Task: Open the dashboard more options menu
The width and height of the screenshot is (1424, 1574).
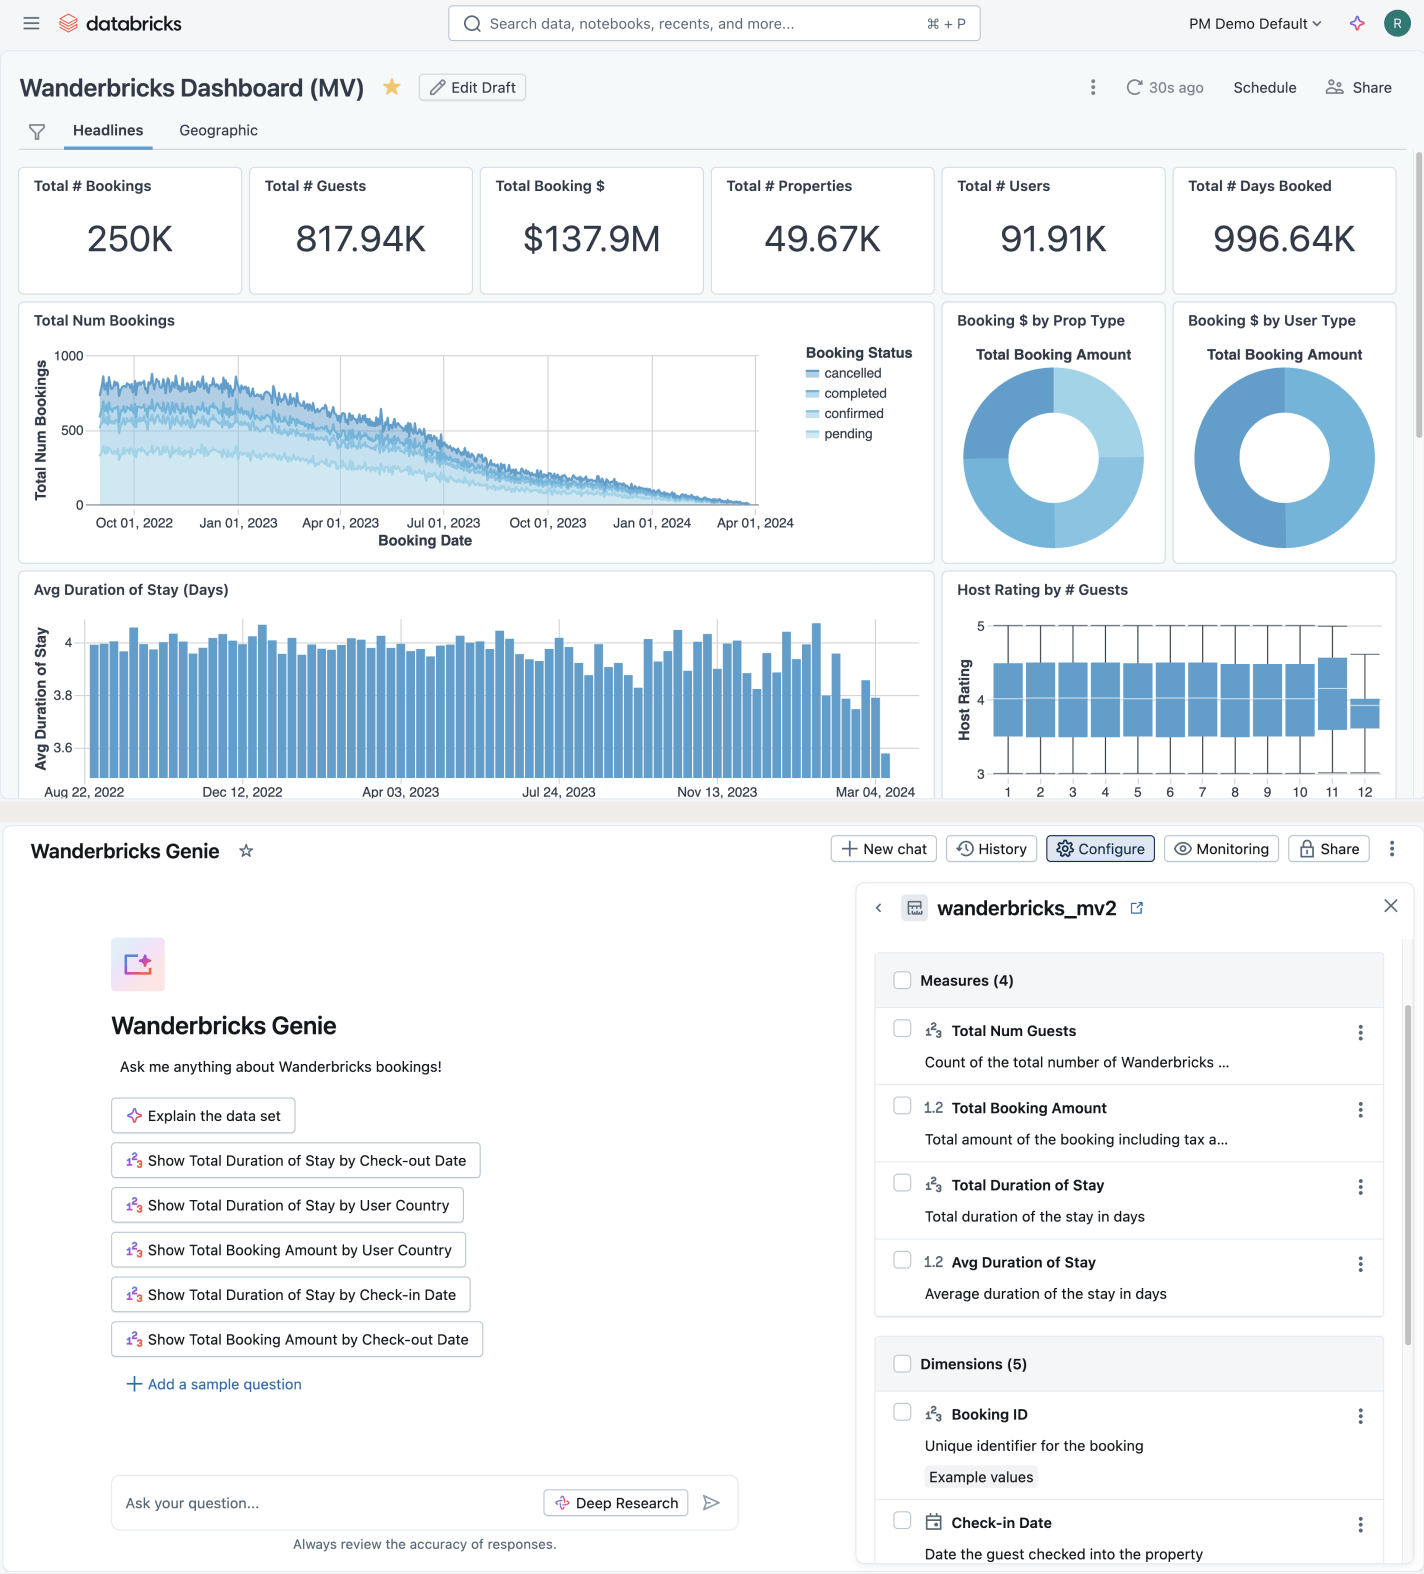Action: 1093,87
